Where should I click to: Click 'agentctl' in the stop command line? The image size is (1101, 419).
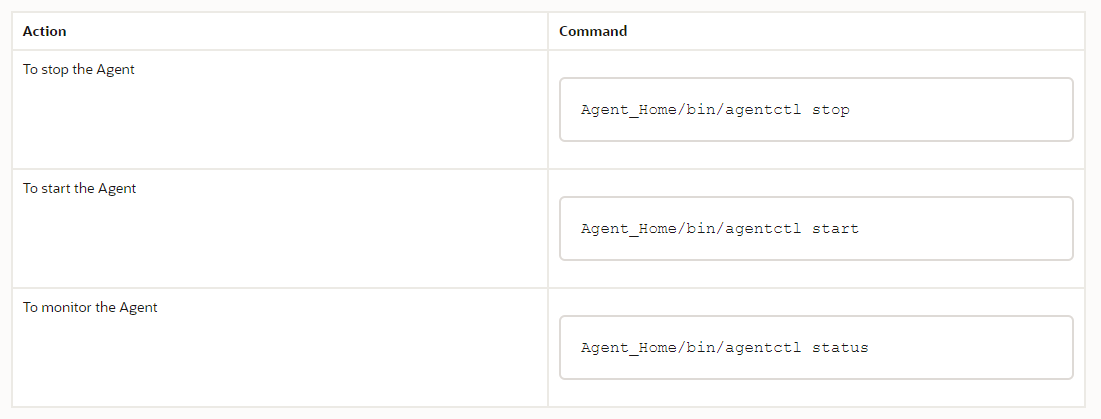tap(763, 110)
